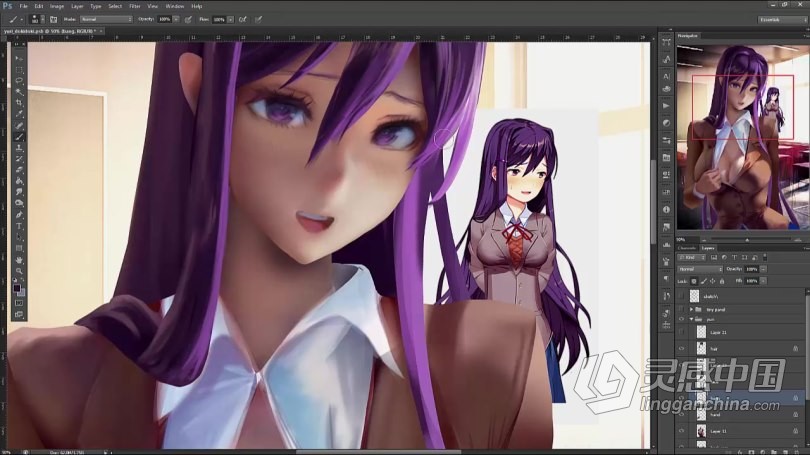Image resolution: width=810 pixels, height=455 pixels.
Task: Show visibility of tiny panel group
Action: pos(681,309)
